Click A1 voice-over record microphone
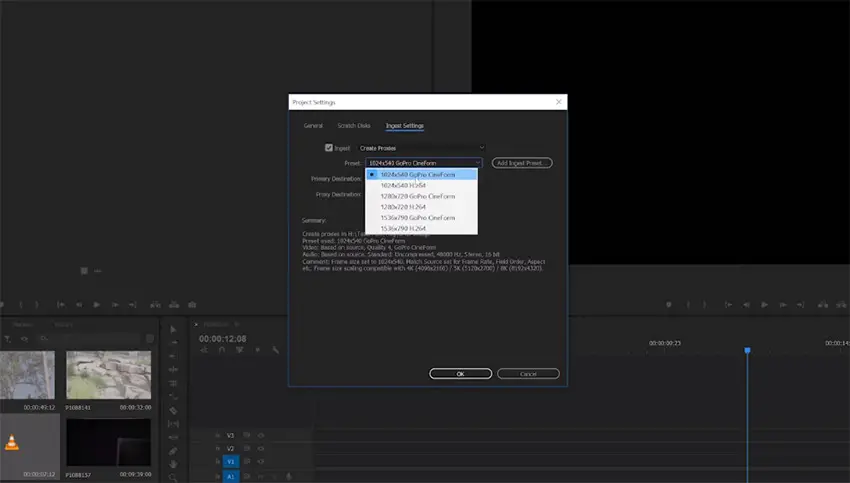850x483 pixels. (x=288, y=476)
